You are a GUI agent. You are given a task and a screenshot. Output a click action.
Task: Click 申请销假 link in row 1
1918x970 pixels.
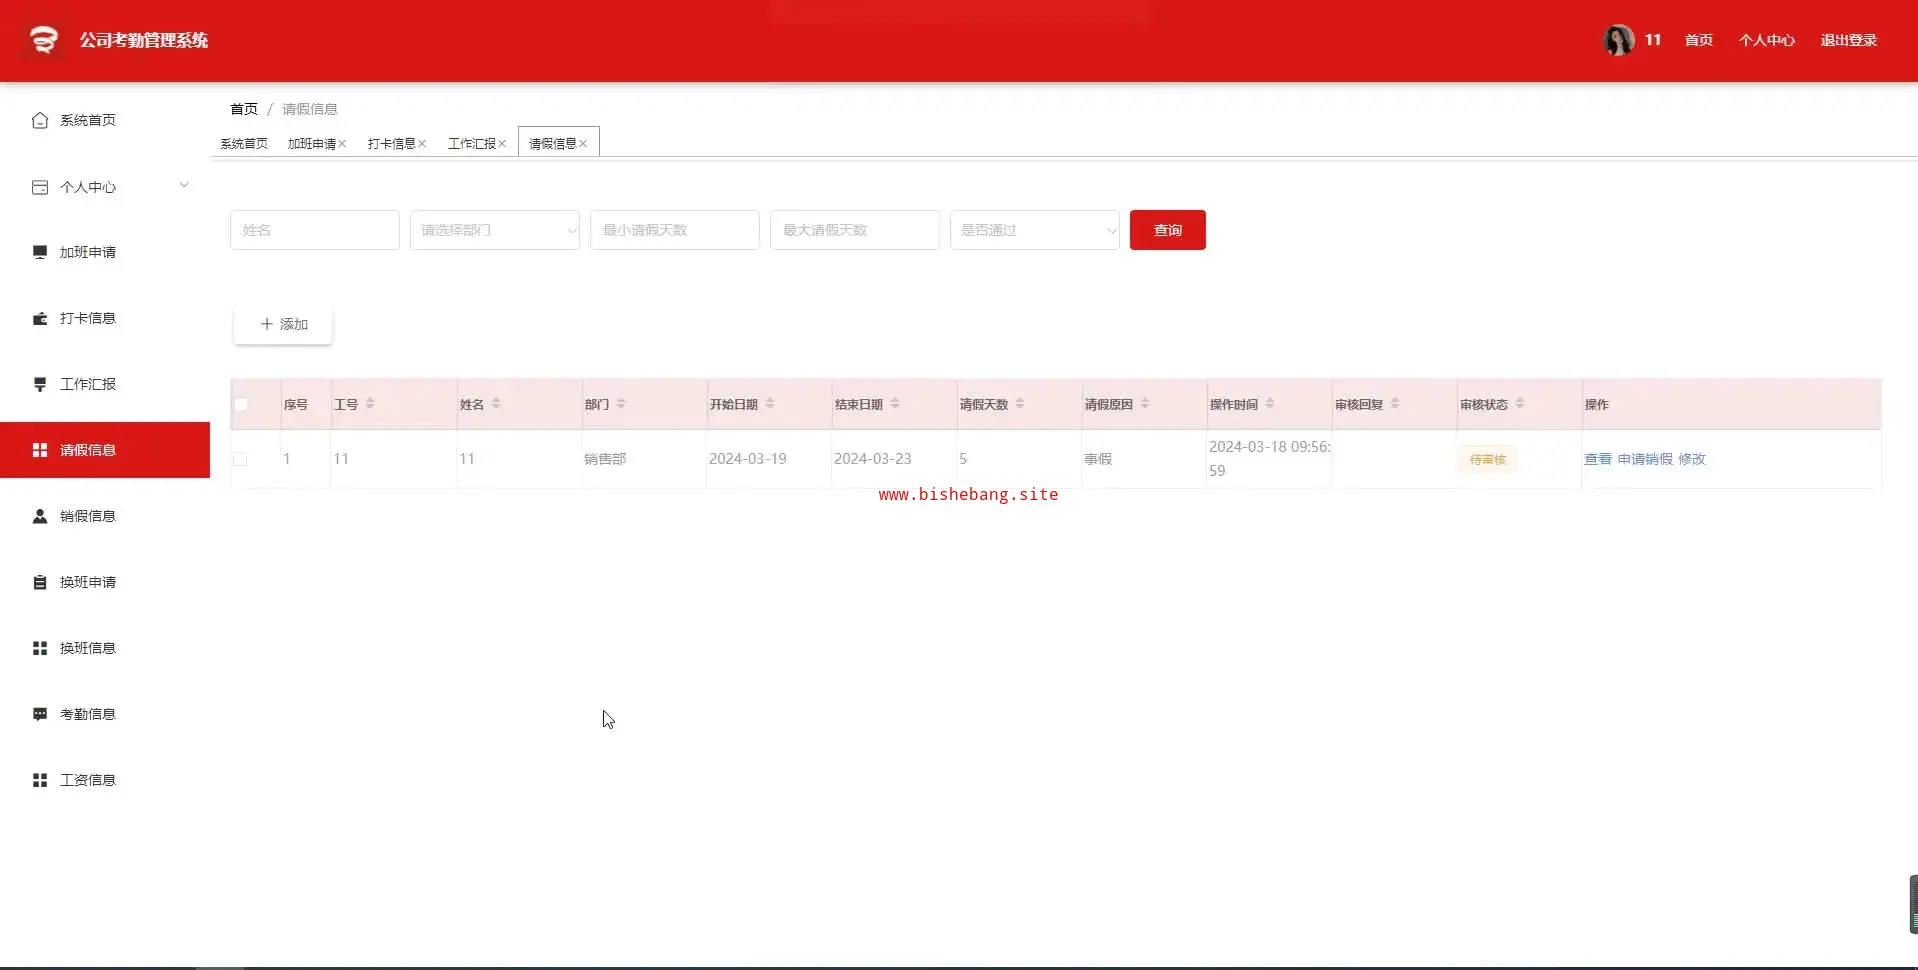[x=1645, y=459]
